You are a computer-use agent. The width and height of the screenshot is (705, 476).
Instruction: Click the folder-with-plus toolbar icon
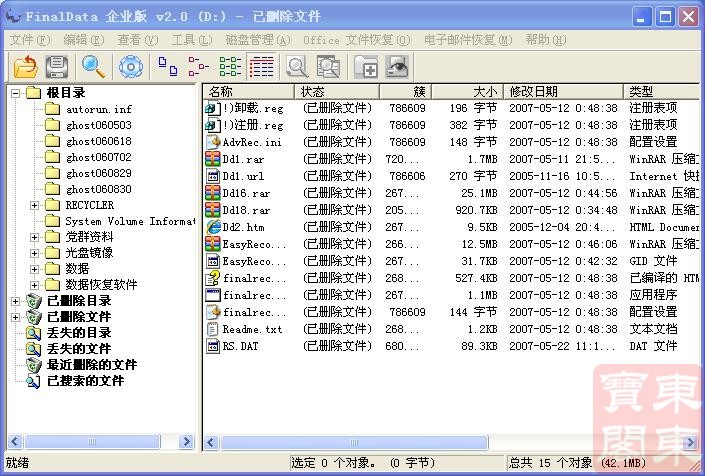367,67
